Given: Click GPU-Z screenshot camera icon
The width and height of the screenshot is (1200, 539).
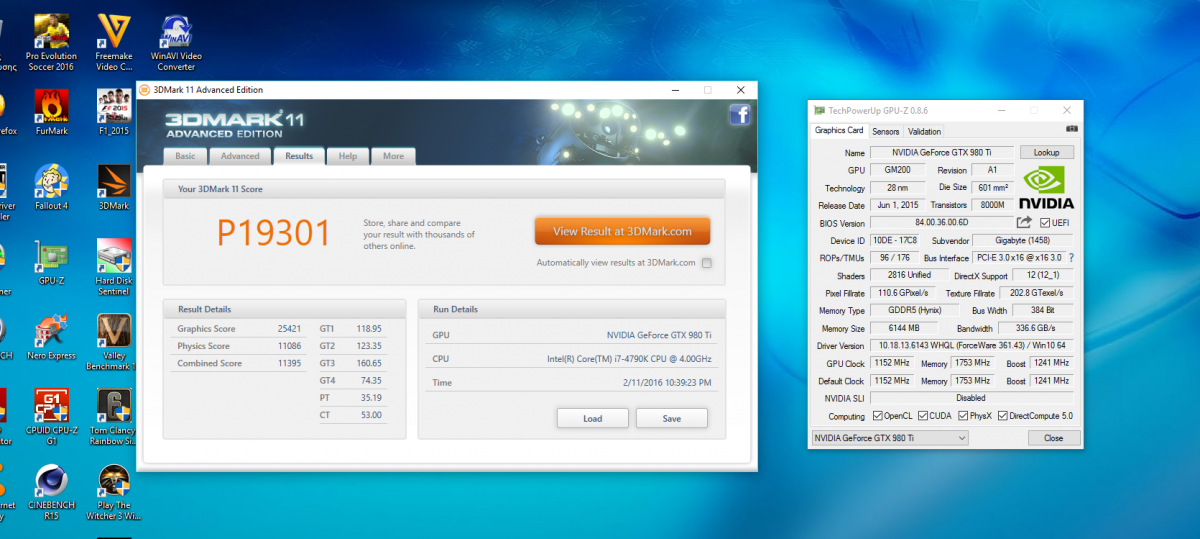Looking at the screenshot, I should tap(1072, 130).
